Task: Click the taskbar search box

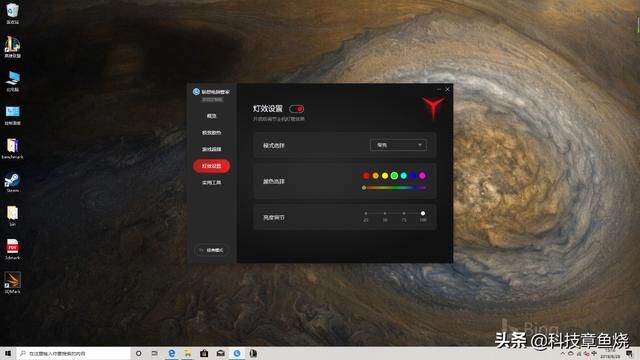Action: point(73,353)
